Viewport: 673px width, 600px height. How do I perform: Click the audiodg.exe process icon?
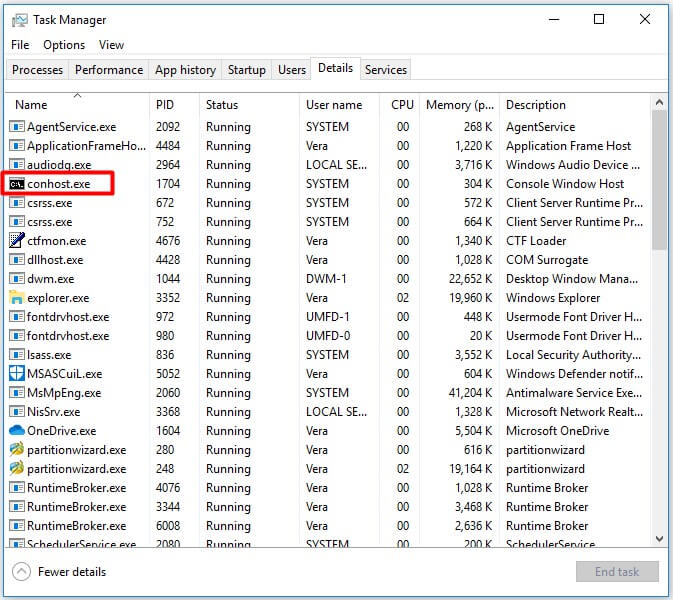tap(16, 165)
